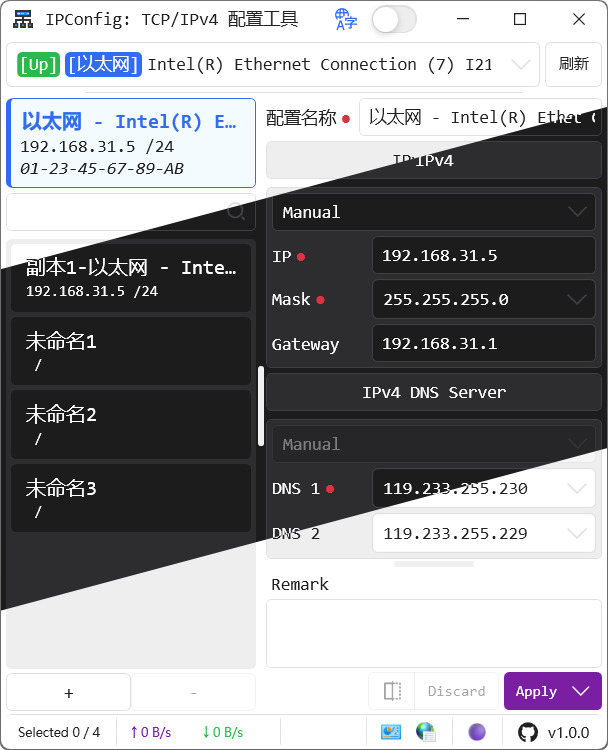
Task: Click the search magnifier icon
Action: click(x=236, y=211)
